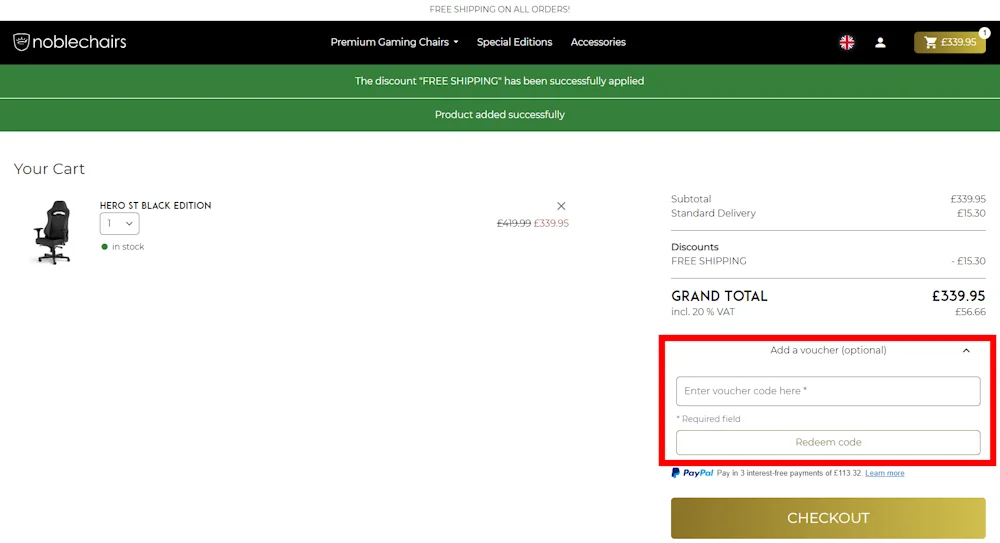This screenshot has width=1000, height=543.
Task: Click the CHECKOUT button
Action: (828, 518)
